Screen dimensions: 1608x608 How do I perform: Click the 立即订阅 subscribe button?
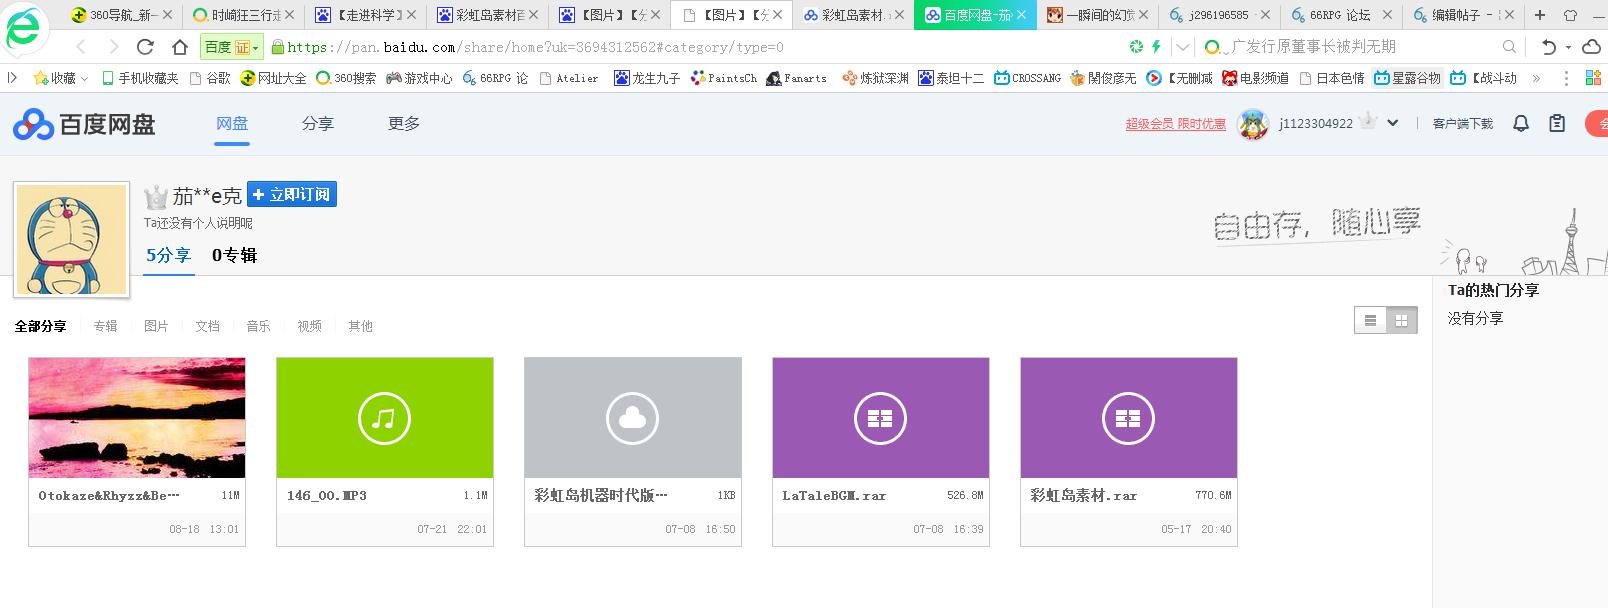(292, 194)
